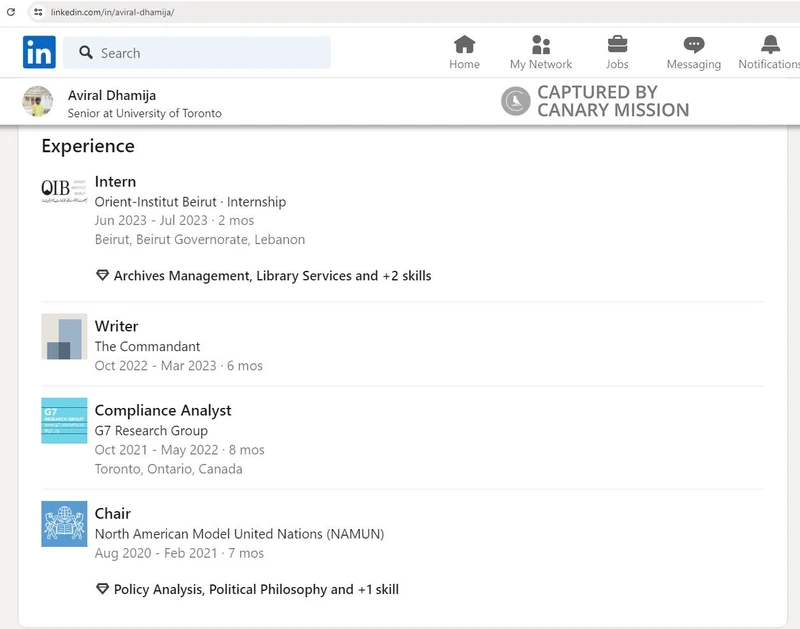Click the profile photo in sticky header
Screen dimensions: 800x629
click(38, 102)
